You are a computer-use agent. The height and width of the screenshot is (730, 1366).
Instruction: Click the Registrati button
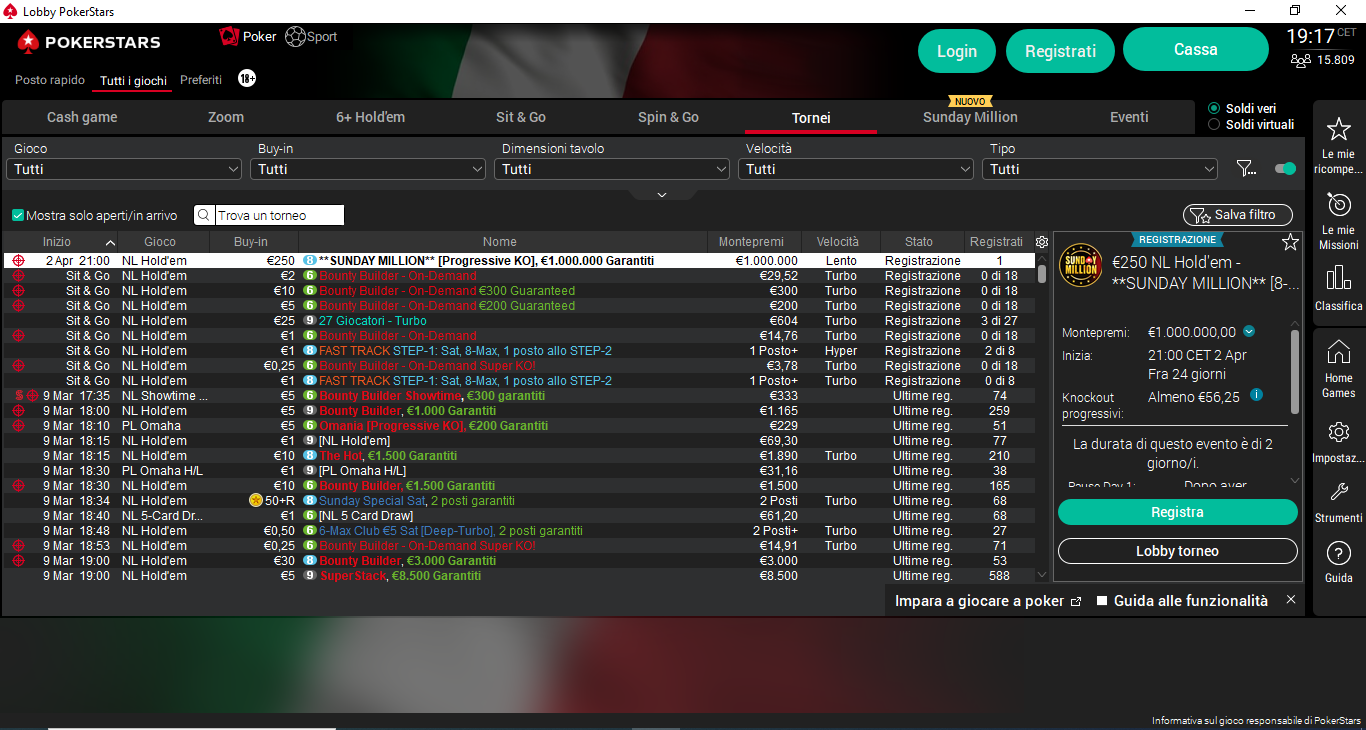pyautogui.click(x=1060, y=51)
